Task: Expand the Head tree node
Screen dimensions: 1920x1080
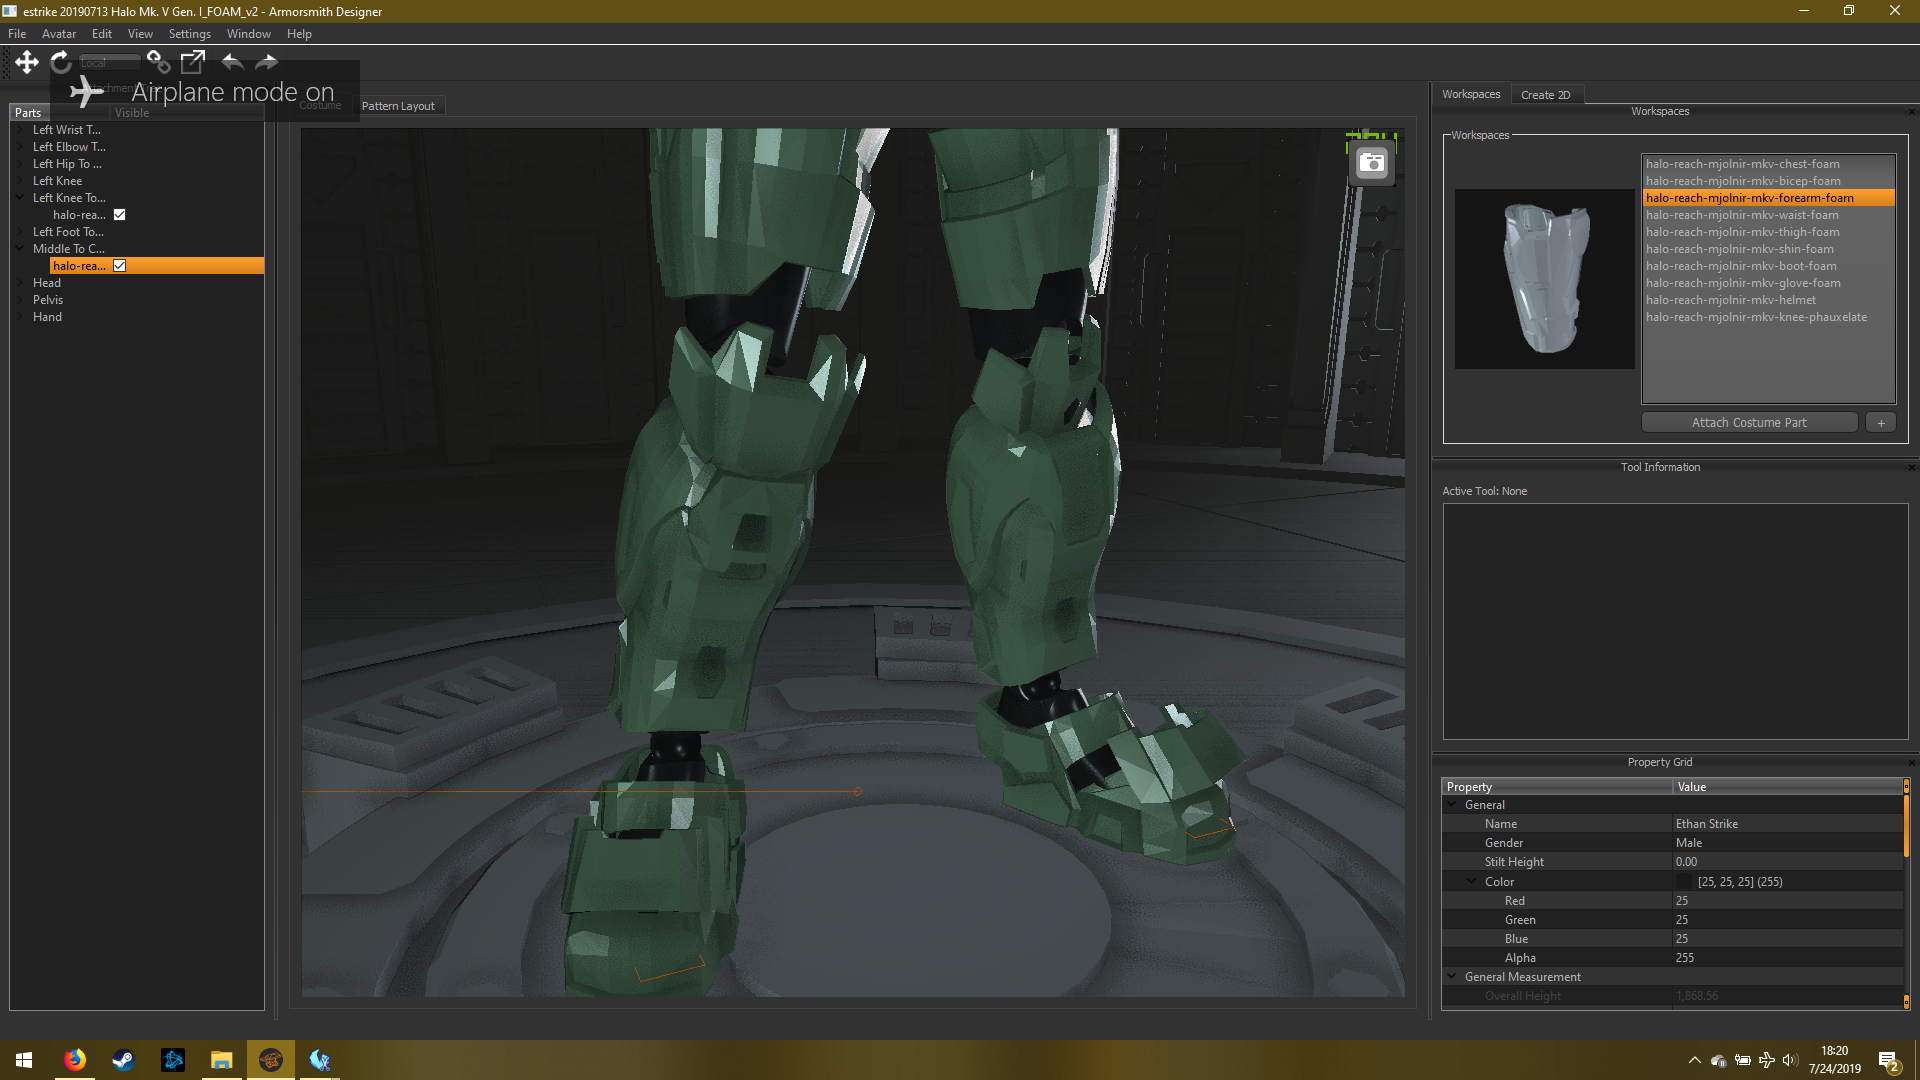Action: [20, 283]
